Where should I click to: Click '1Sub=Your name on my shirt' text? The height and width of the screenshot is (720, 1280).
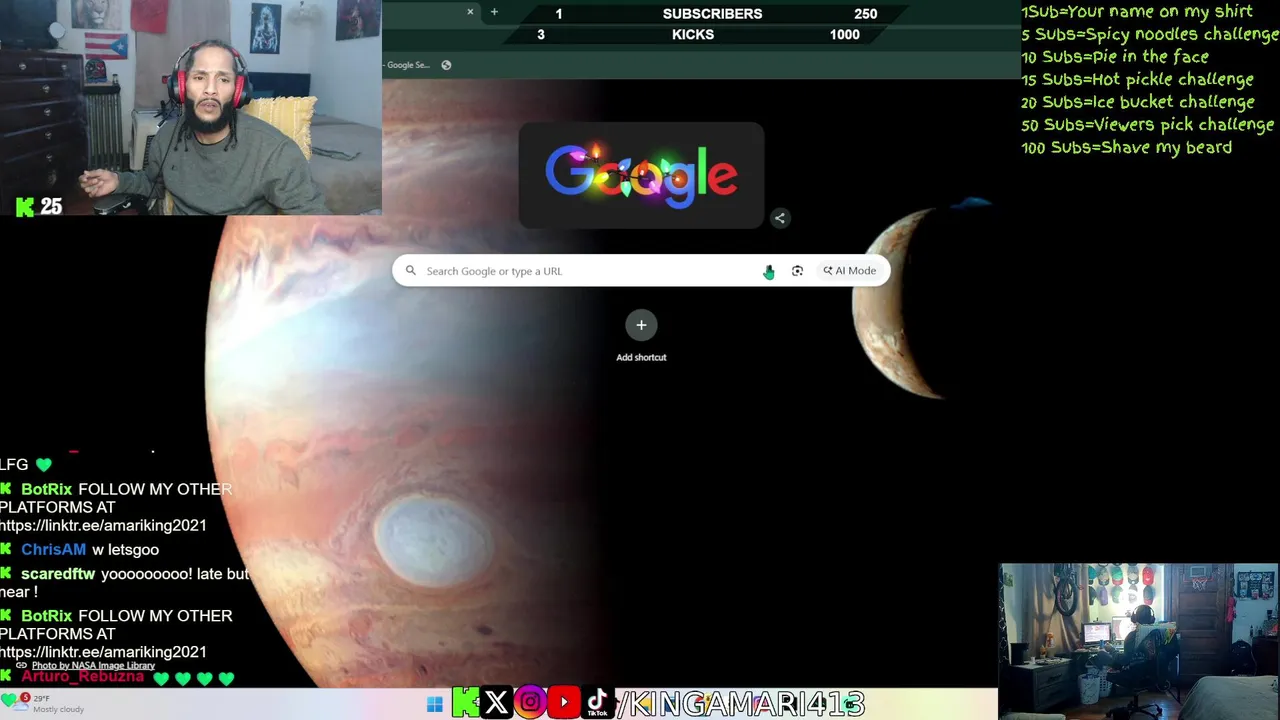1137,11
